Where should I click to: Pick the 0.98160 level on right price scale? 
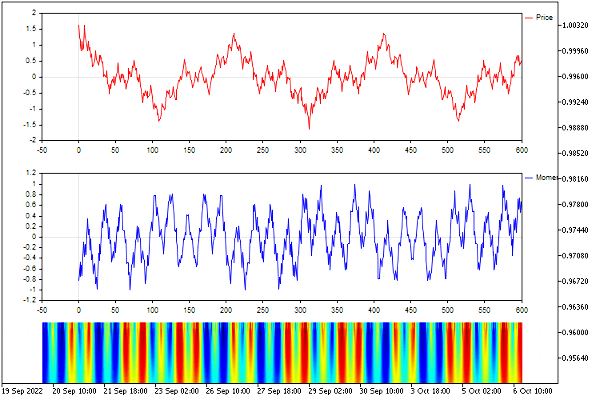click(x=575, y=179)
